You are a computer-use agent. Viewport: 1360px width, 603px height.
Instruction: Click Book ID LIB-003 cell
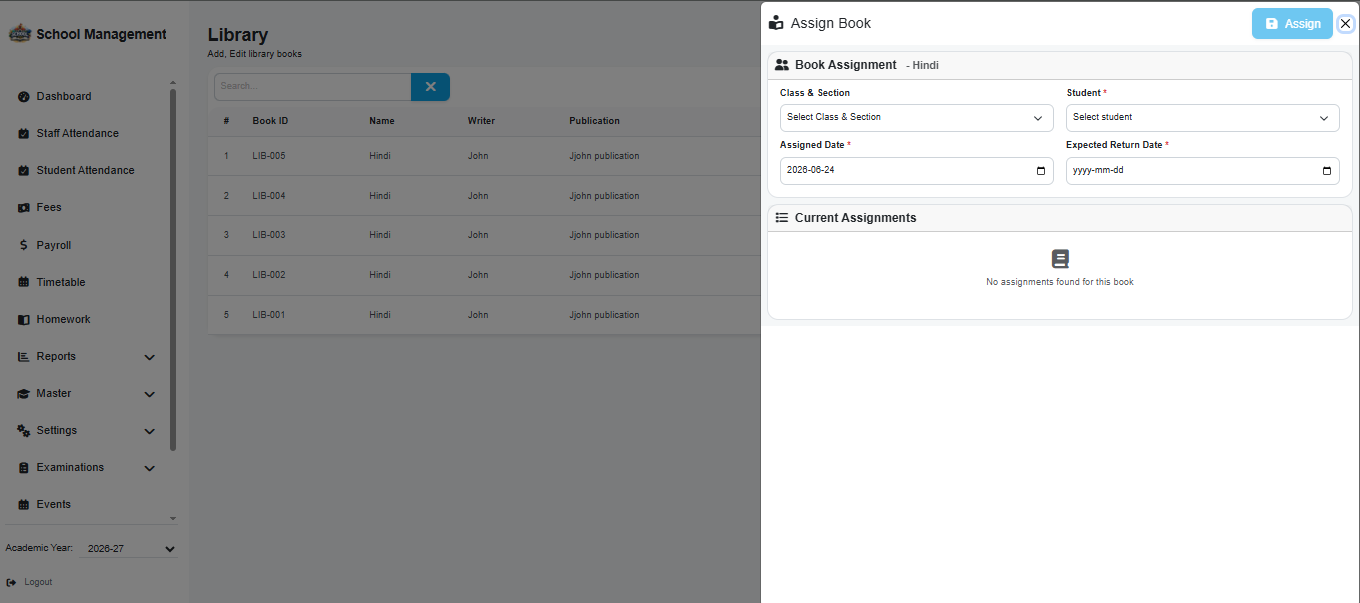coord(269,235)
